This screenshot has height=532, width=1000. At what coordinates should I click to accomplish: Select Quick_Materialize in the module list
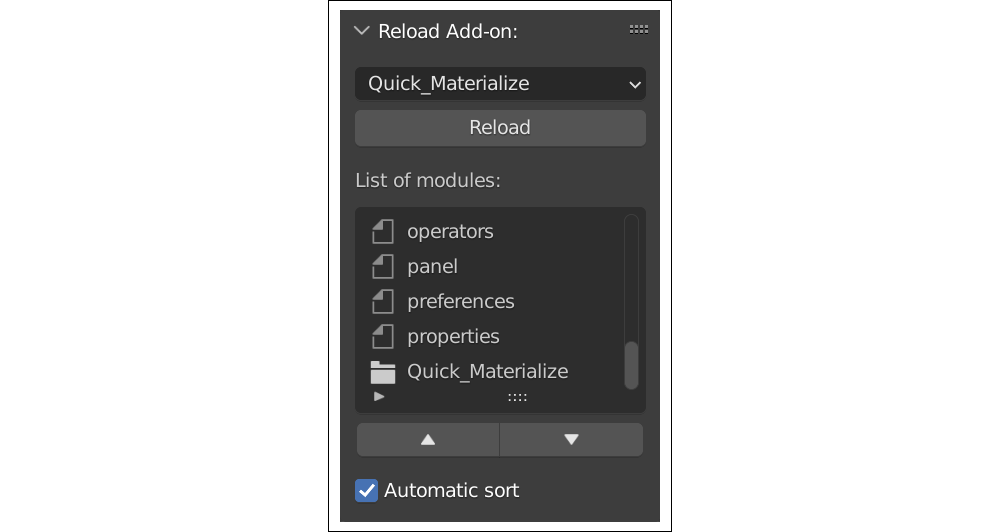pos(487,372)
